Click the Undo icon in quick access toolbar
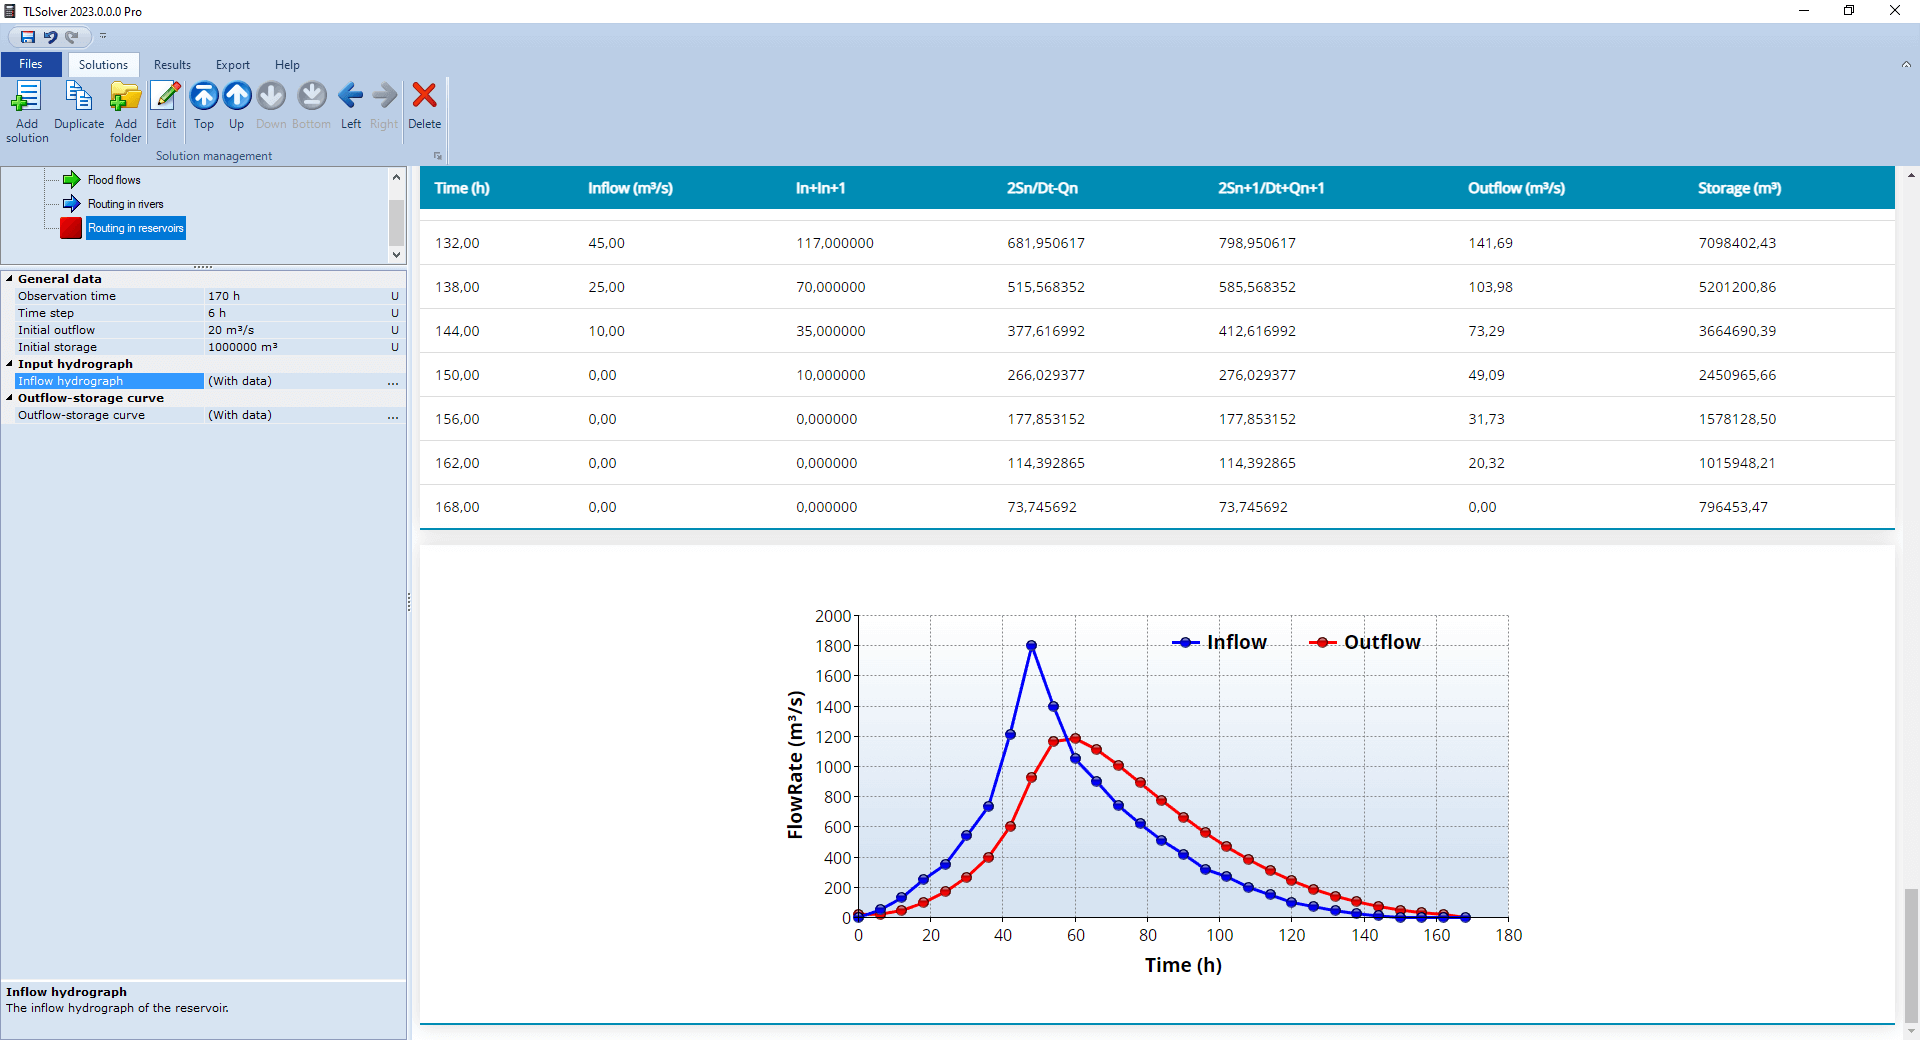 50,37
